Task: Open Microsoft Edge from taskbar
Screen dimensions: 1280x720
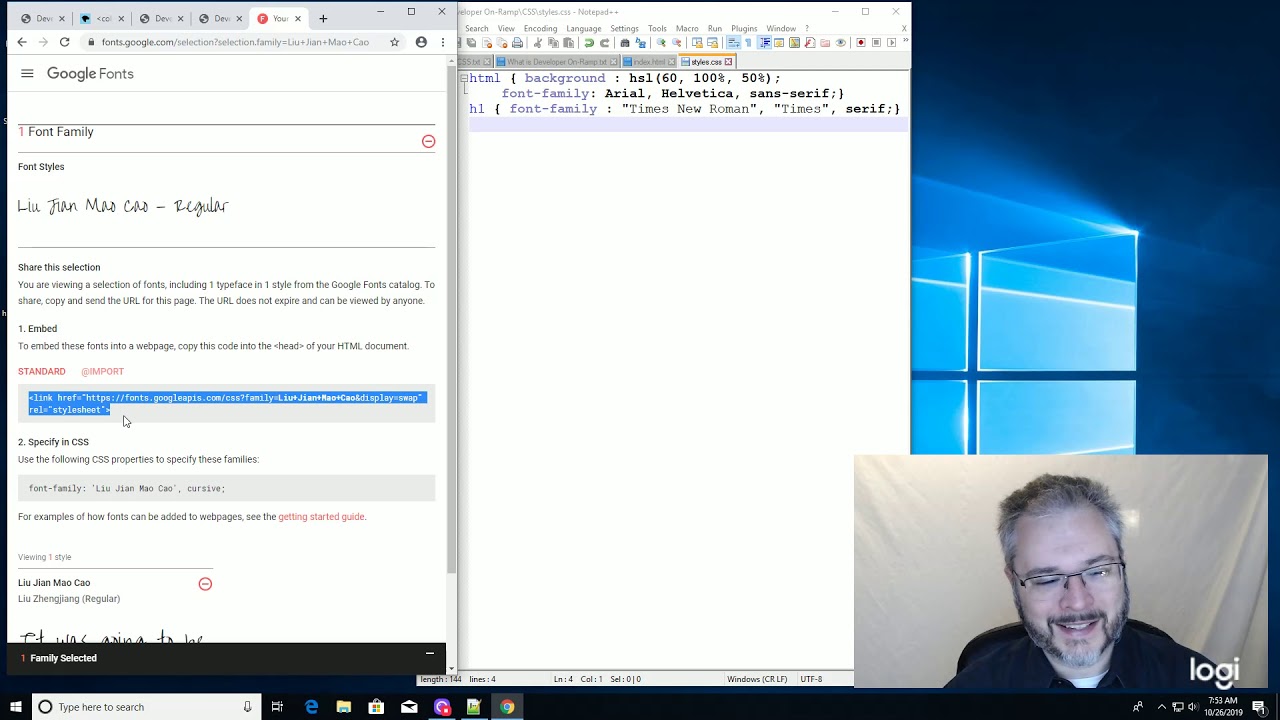Action: 311,707
